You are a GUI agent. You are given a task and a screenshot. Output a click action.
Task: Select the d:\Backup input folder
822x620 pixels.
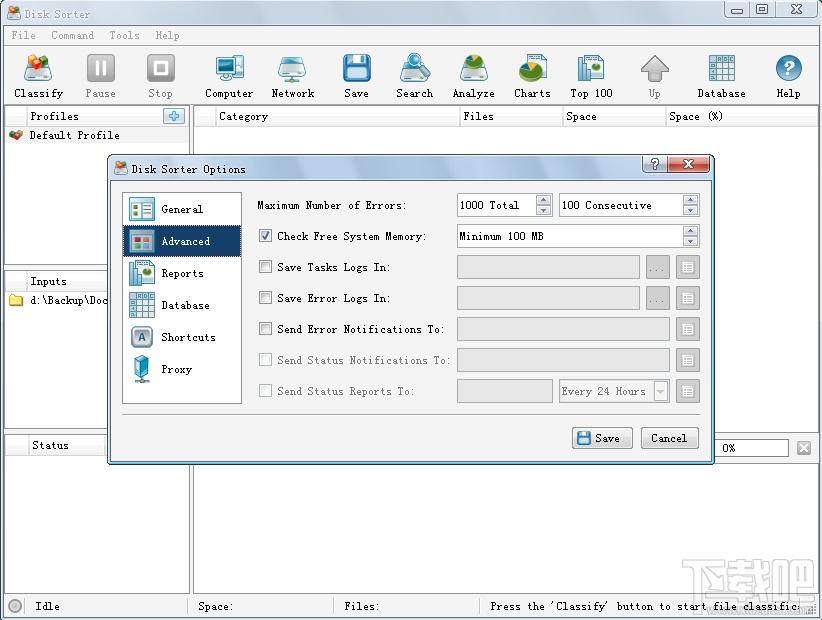pyautogui.click(x=58, y=300)
